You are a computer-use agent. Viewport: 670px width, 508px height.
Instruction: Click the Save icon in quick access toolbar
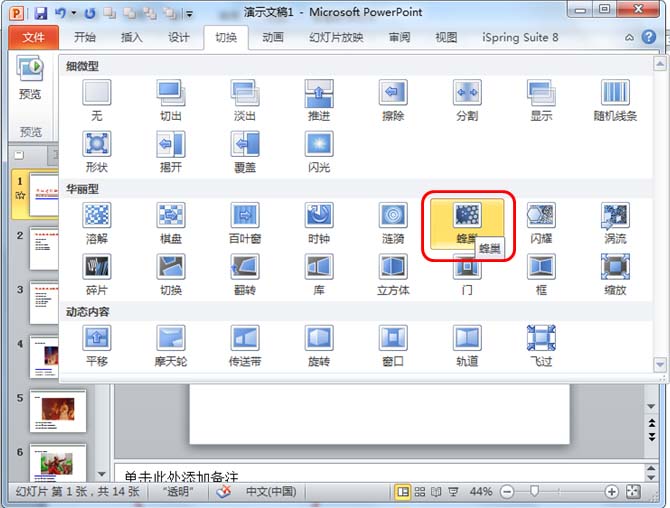point(40,13)
